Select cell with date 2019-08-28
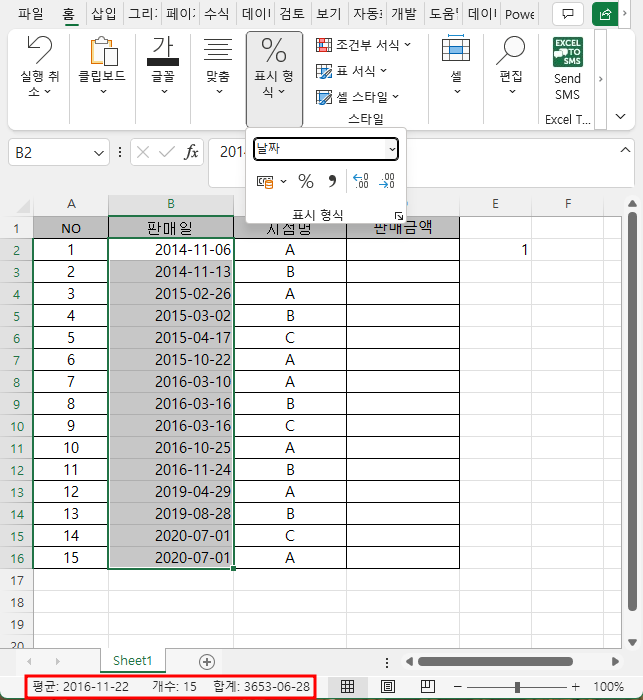 coord(171,514)
